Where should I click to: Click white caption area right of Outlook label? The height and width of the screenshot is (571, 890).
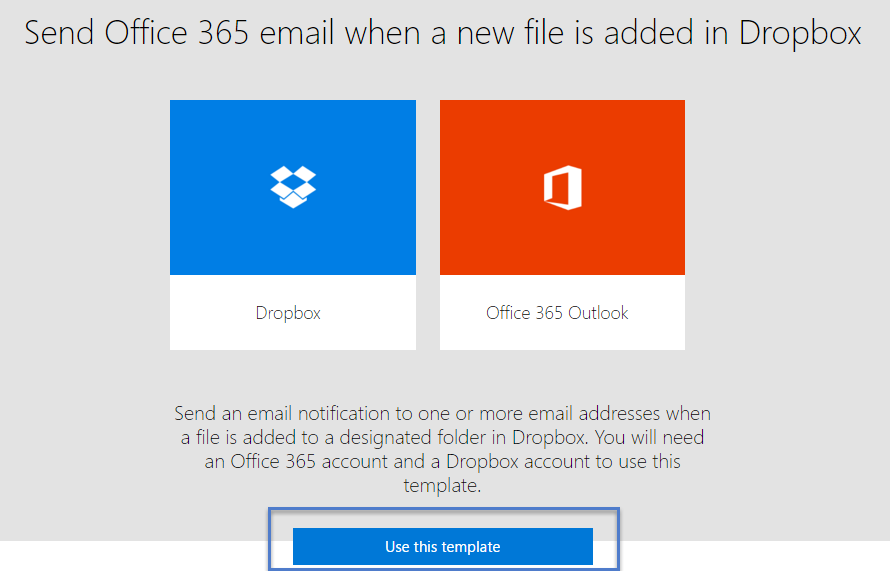658,313
